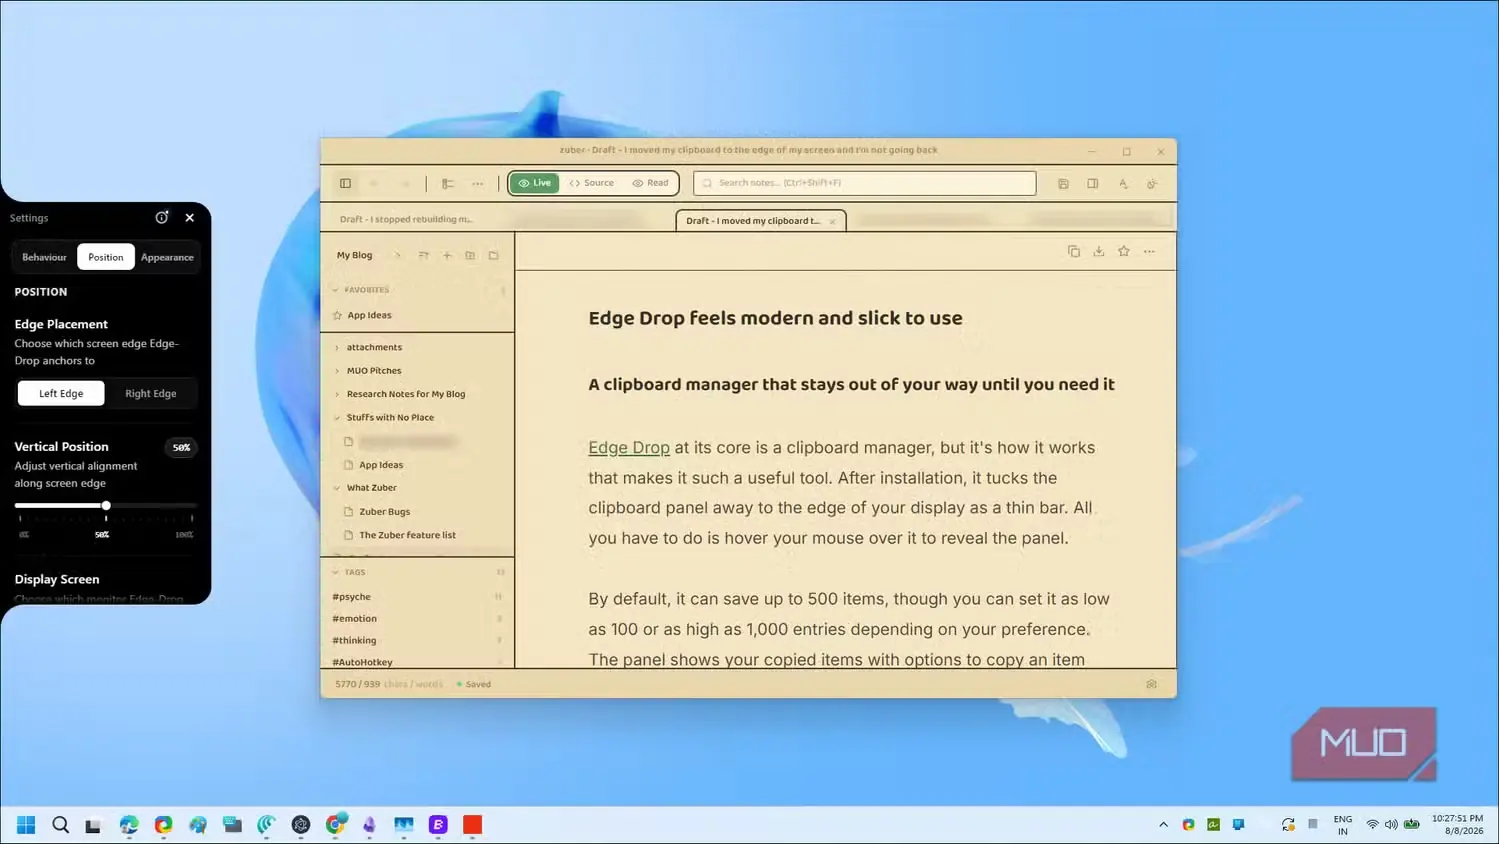Viewport: 1499px width, 844px height.
Task: Star the note using the favorite icon
Action: [x=1124, y=251]
